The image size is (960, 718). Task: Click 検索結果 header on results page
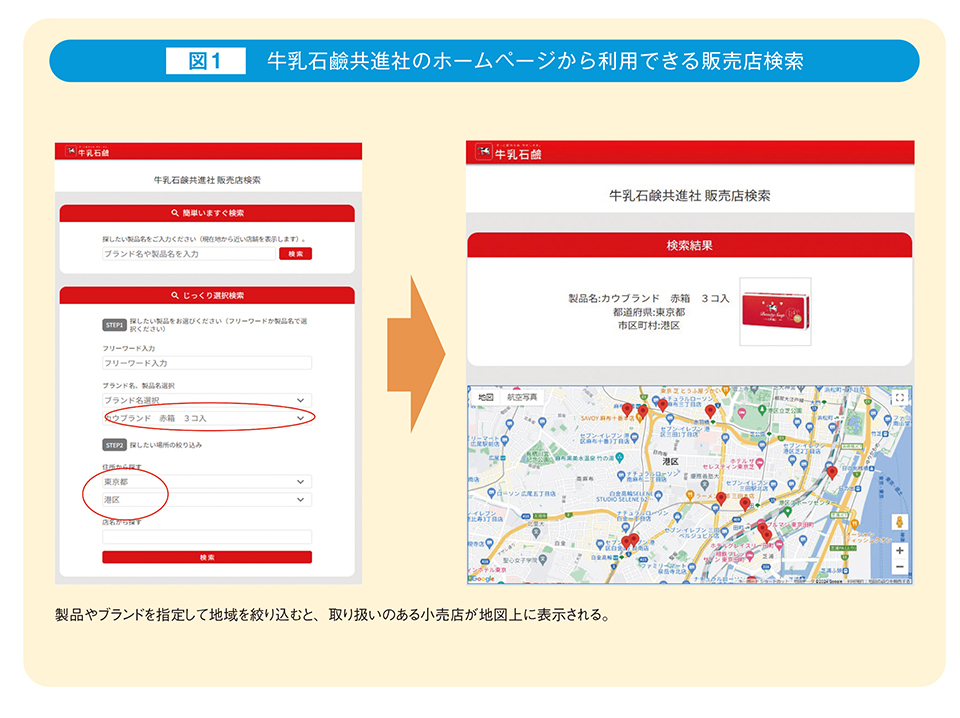click(689, 245)
